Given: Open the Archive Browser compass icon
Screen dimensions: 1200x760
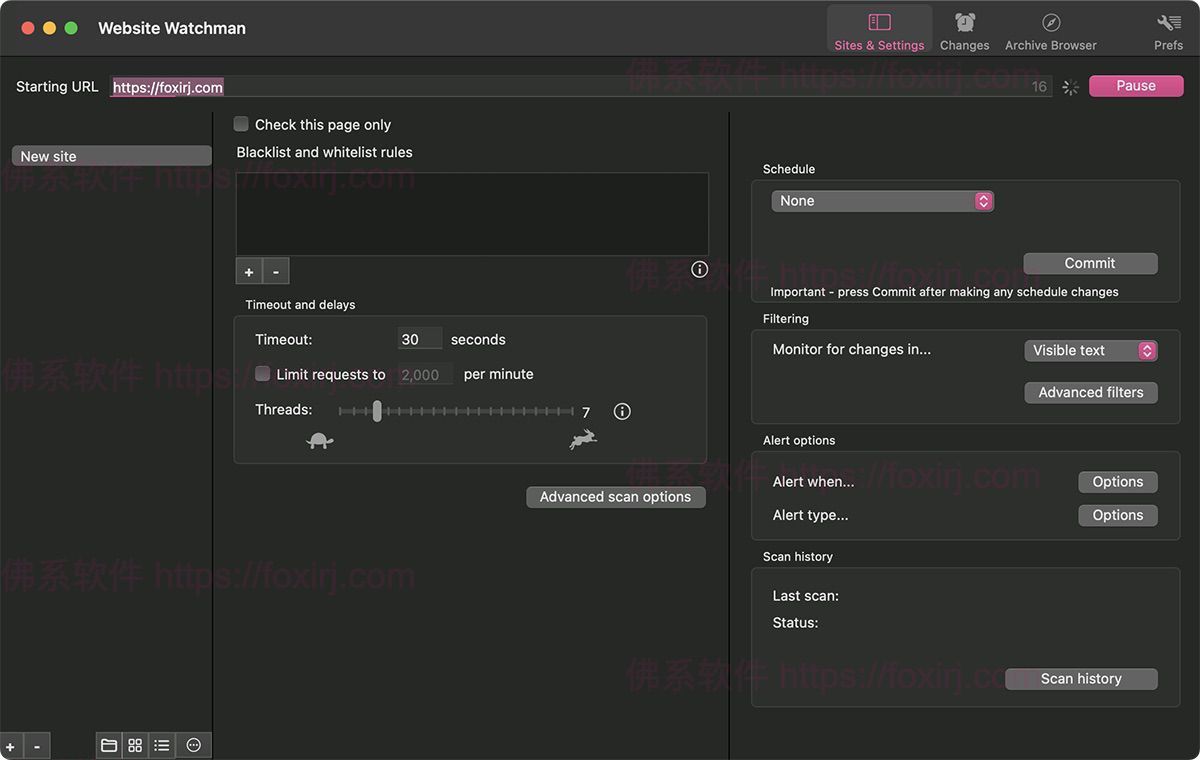Looking at the screenshot, I should pos(1050,20).
